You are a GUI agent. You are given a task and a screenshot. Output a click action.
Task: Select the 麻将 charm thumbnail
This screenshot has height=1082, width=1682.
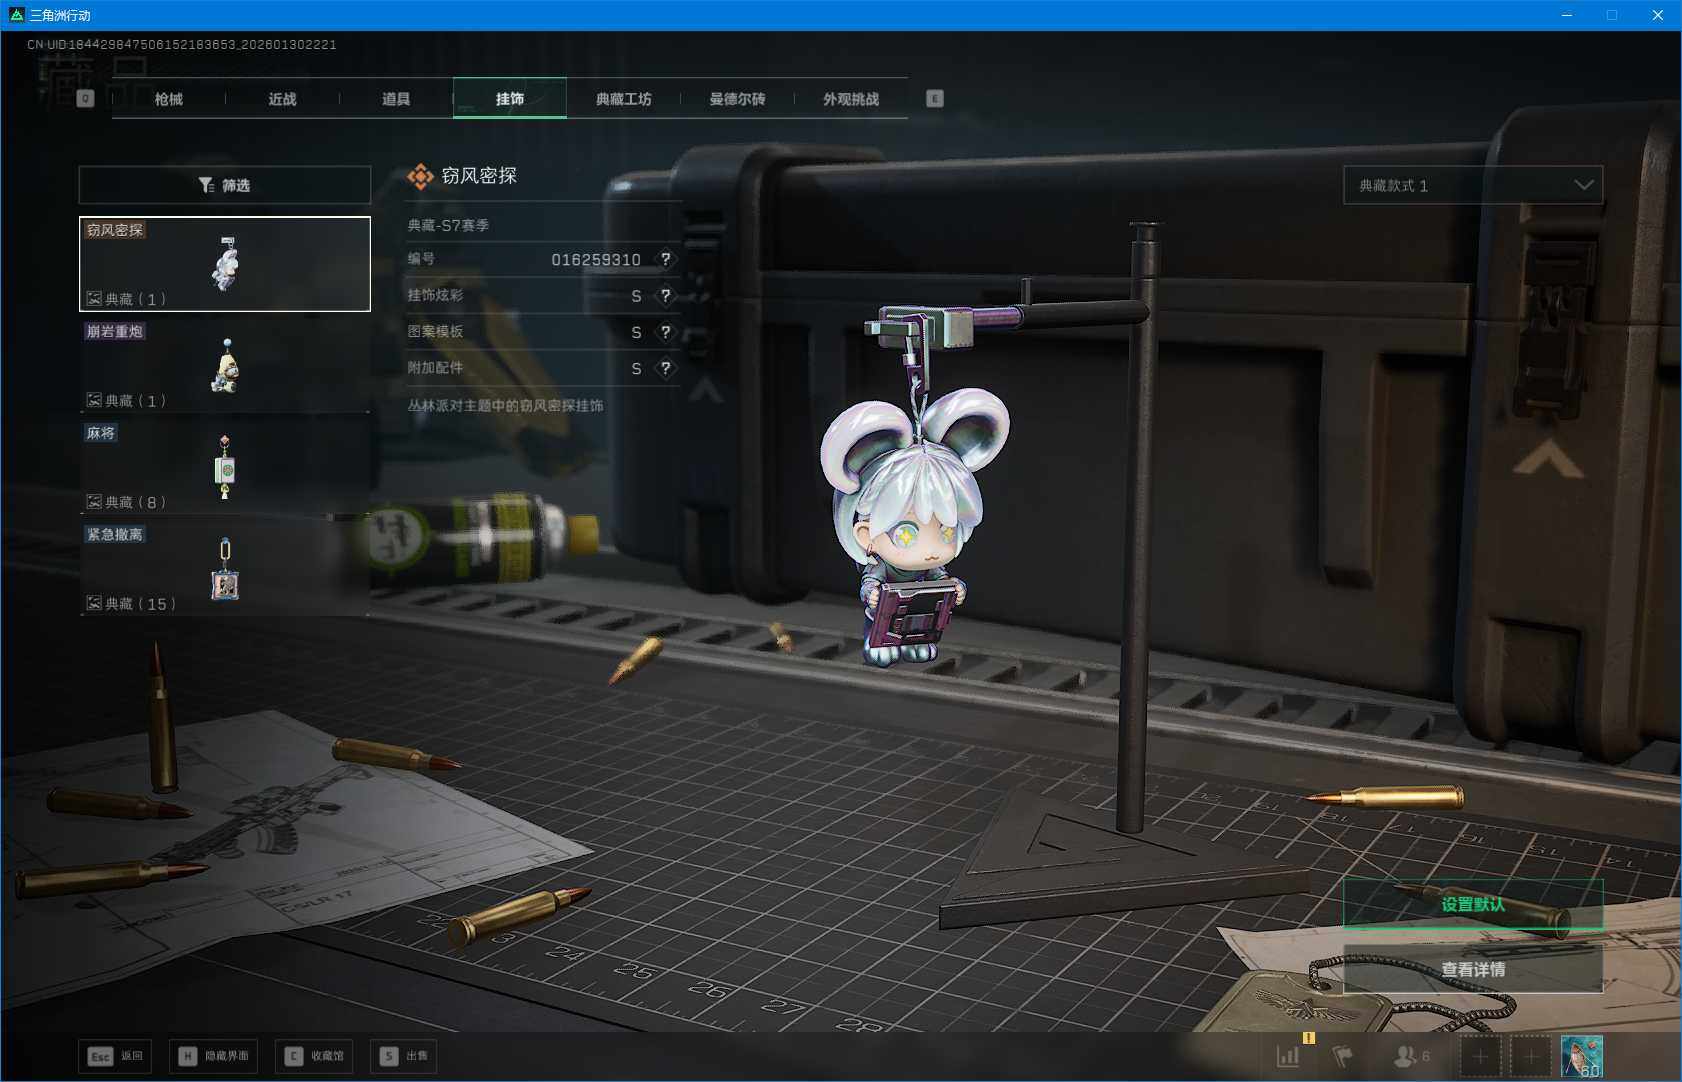click(225, 466)
